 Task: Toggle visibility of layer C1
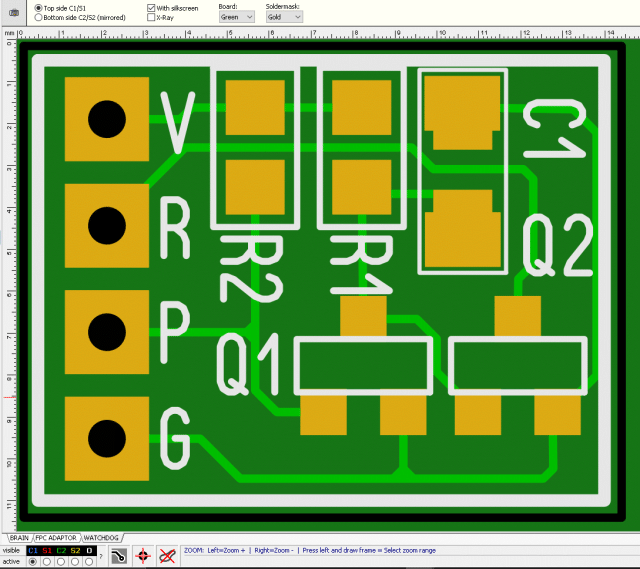(x=33, y=550)
